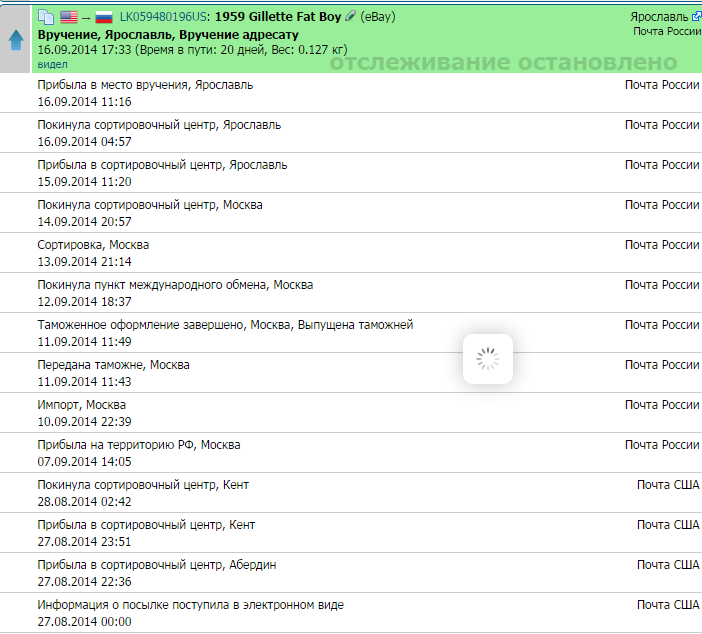Screen dimensions: 702x634
Task: Click the copy tracking number icon
Action: coord(46,17)
